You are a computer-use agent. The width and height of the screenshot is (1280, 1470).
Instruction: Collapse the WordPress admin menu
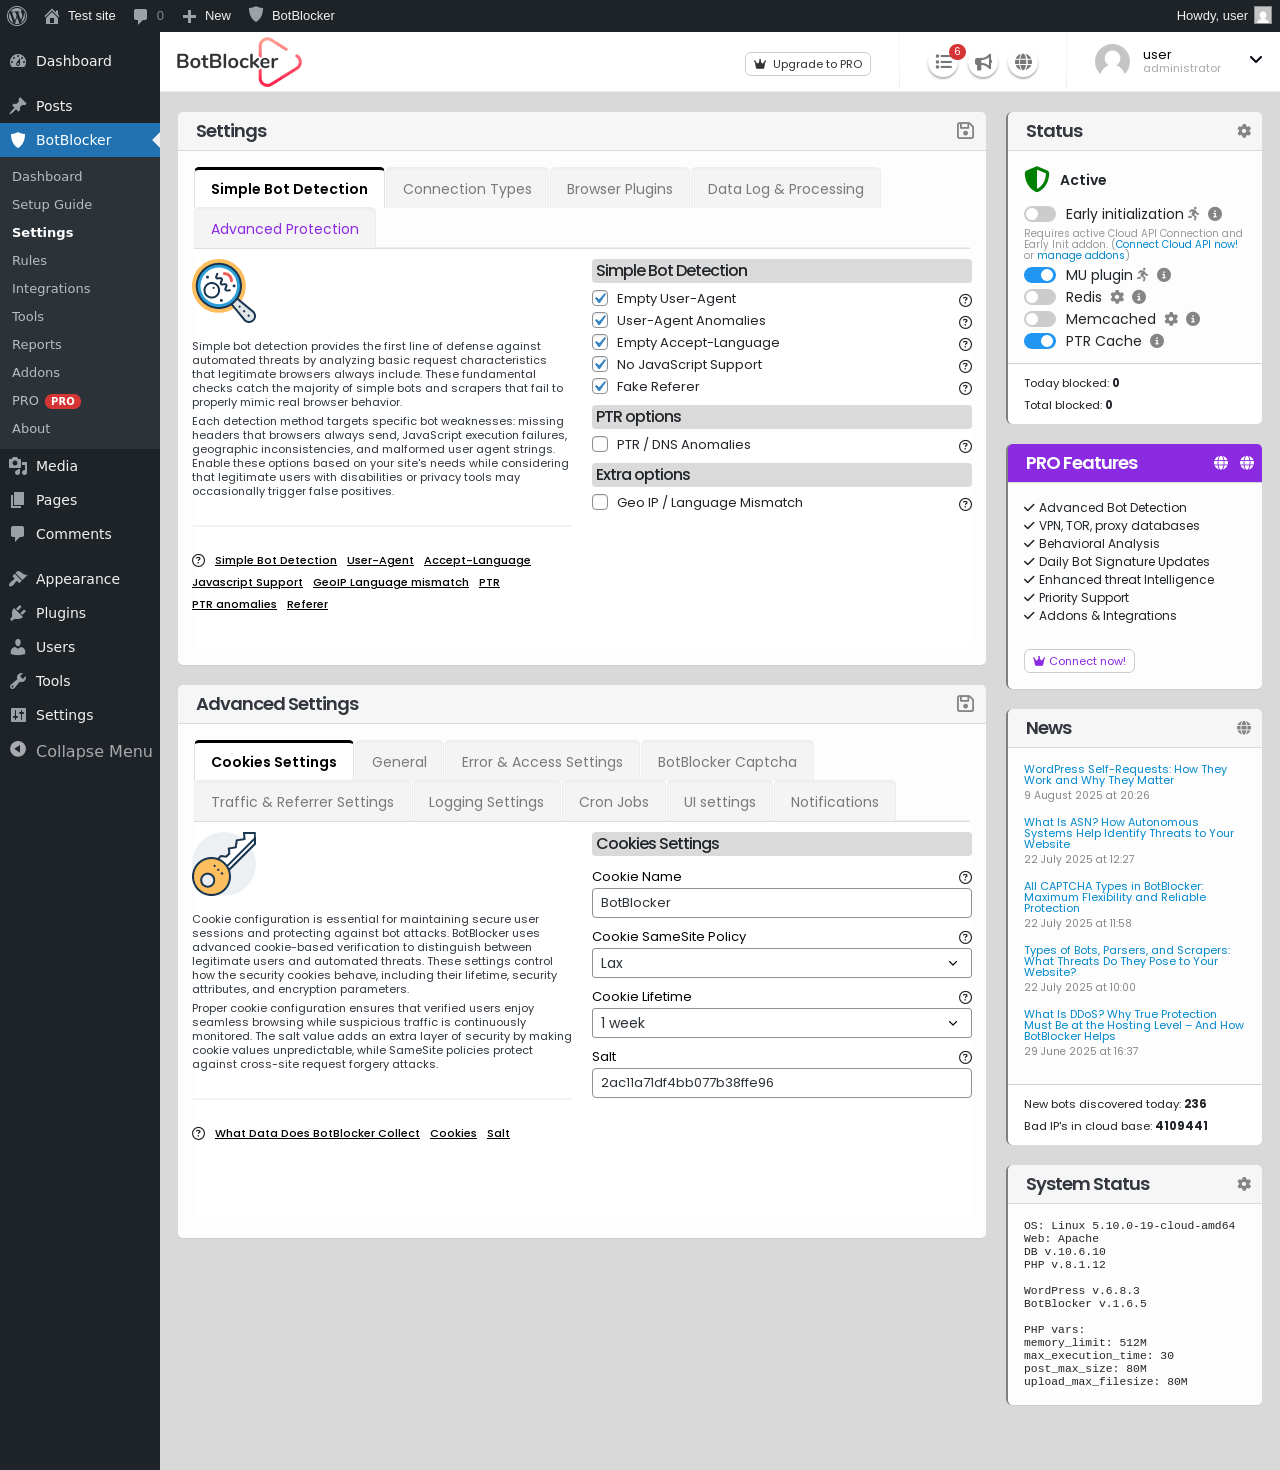(80, 751)
